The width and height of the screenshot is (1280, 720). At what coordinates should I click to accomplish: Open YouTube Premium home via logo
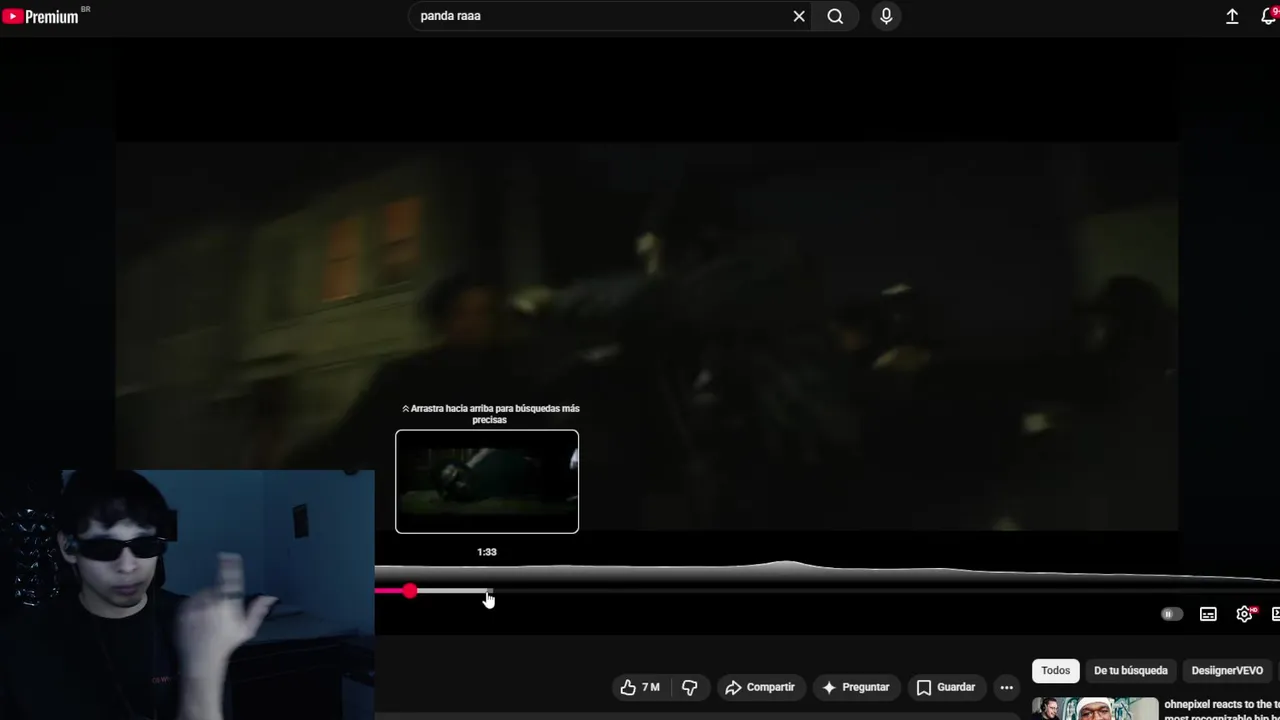[41, 16]
